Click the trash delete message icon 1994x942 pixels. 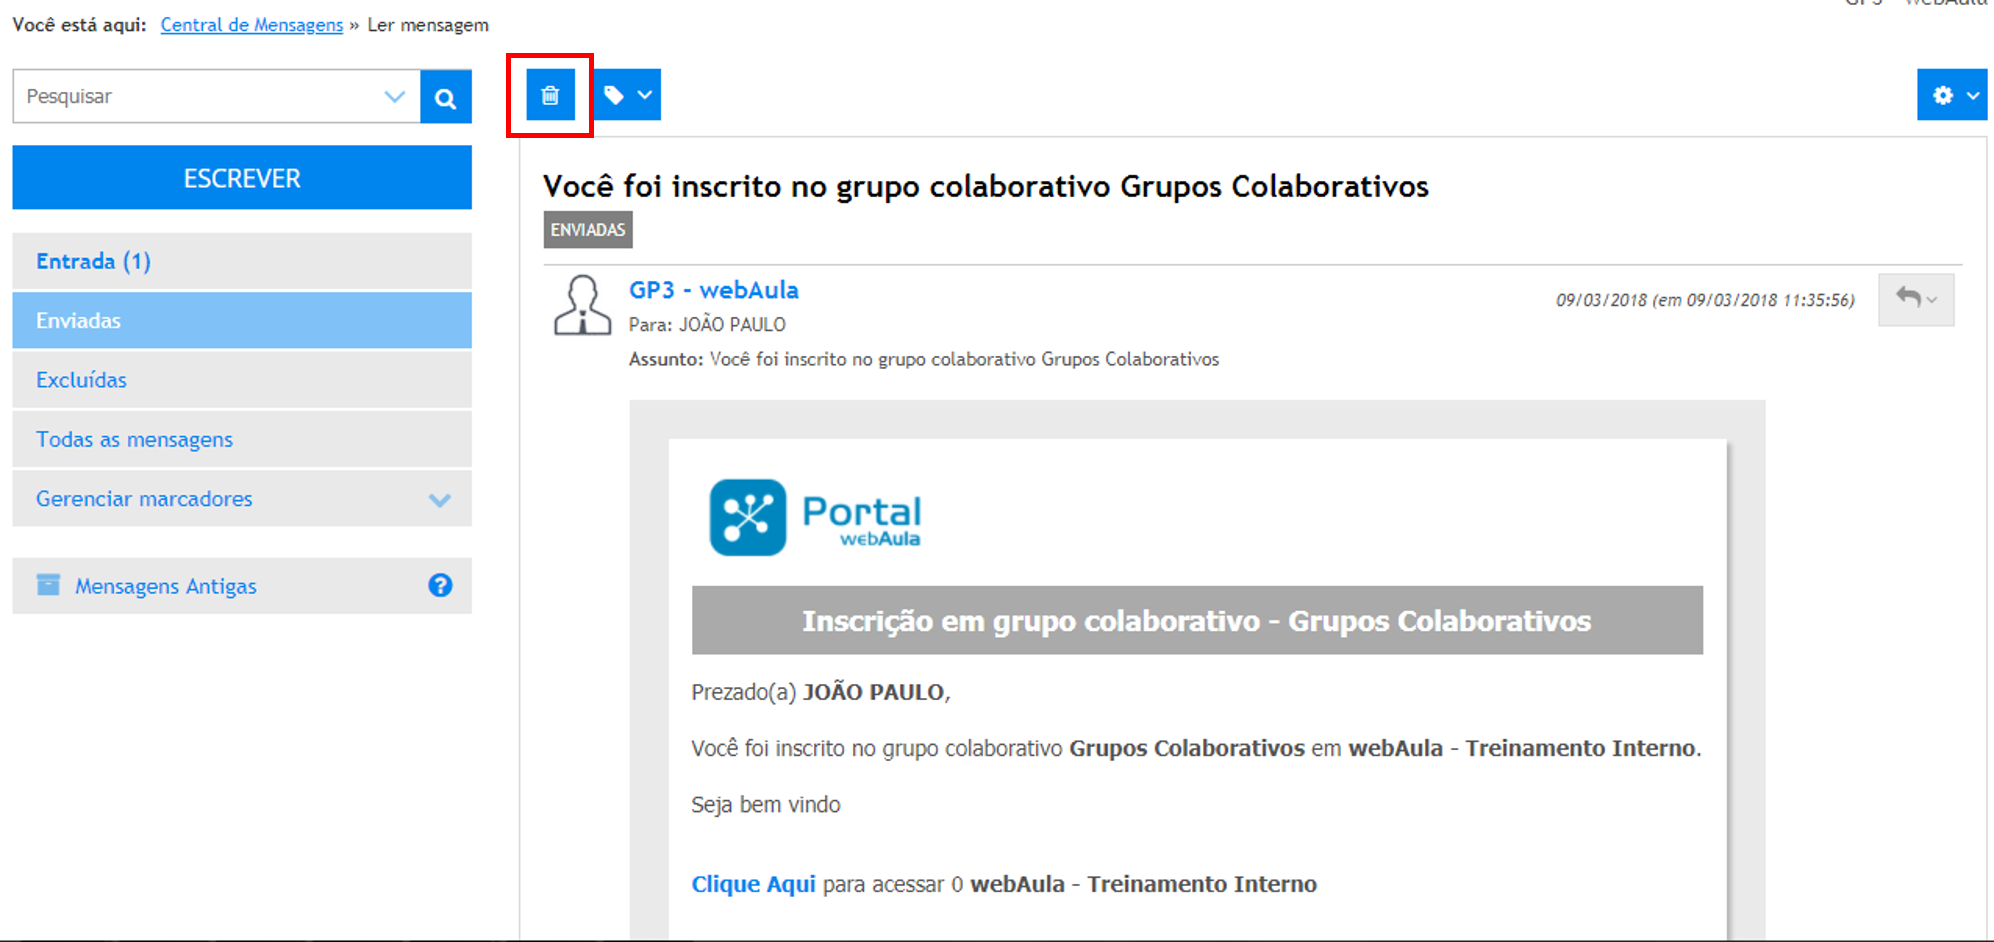550,95
